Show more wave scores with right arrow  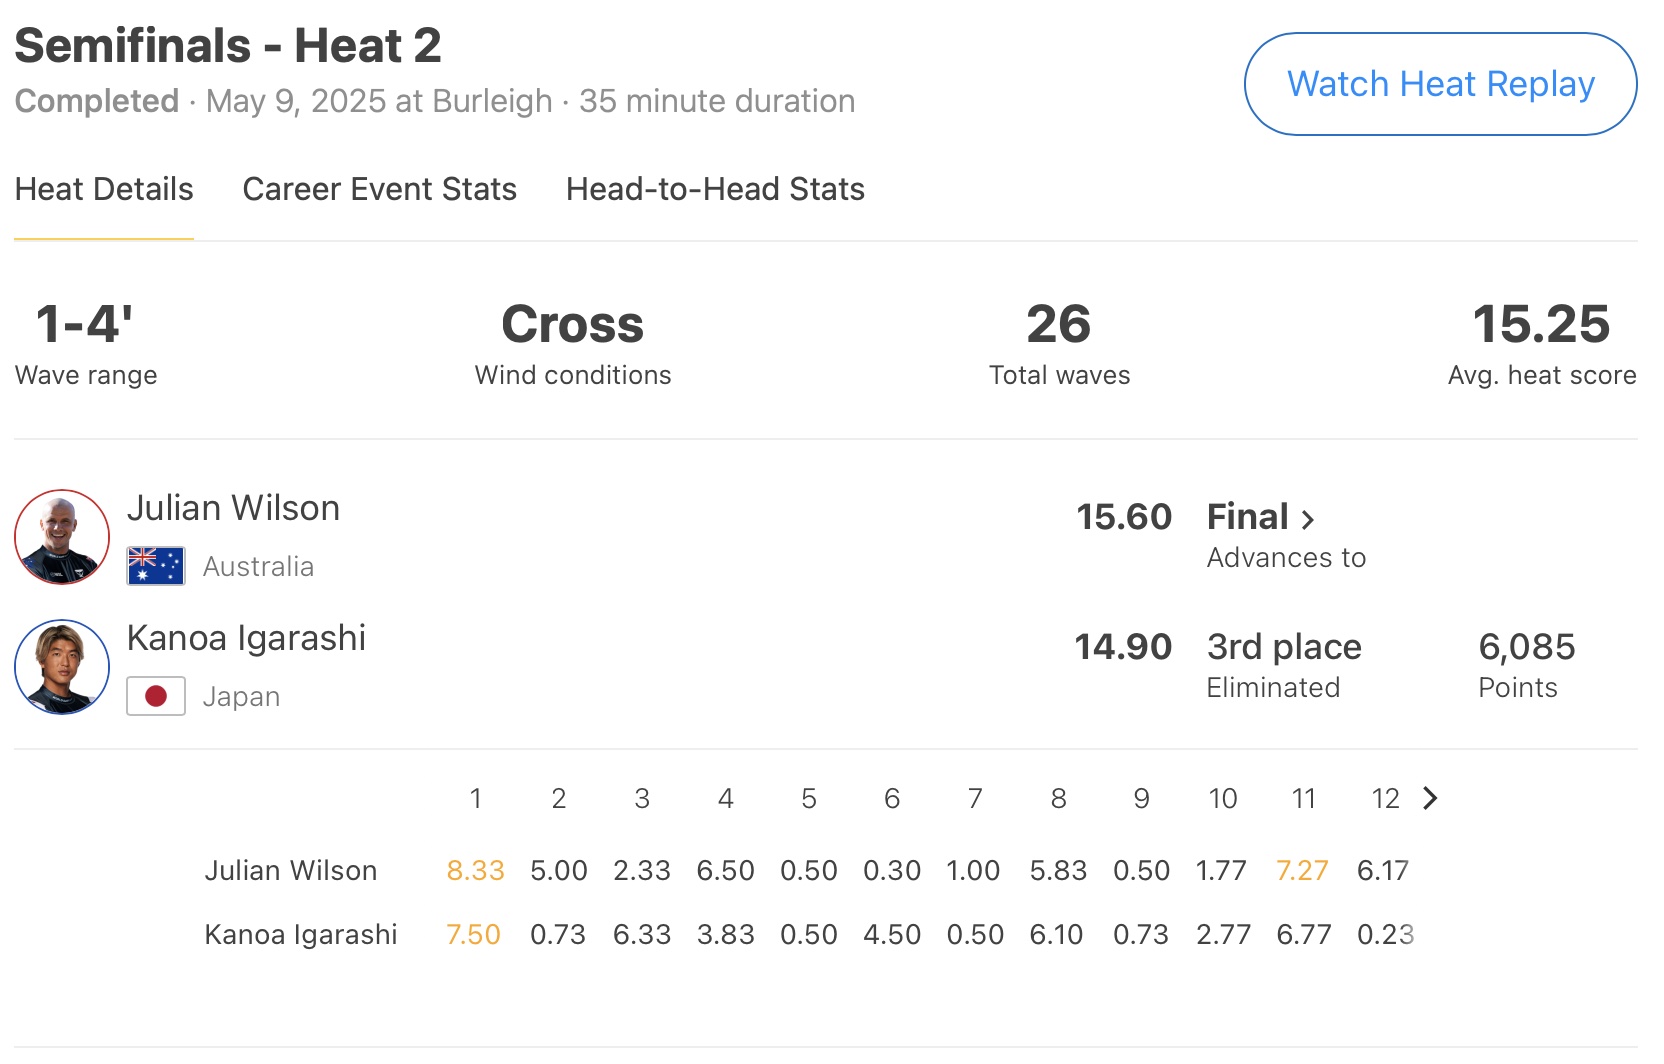[1430, 798]
